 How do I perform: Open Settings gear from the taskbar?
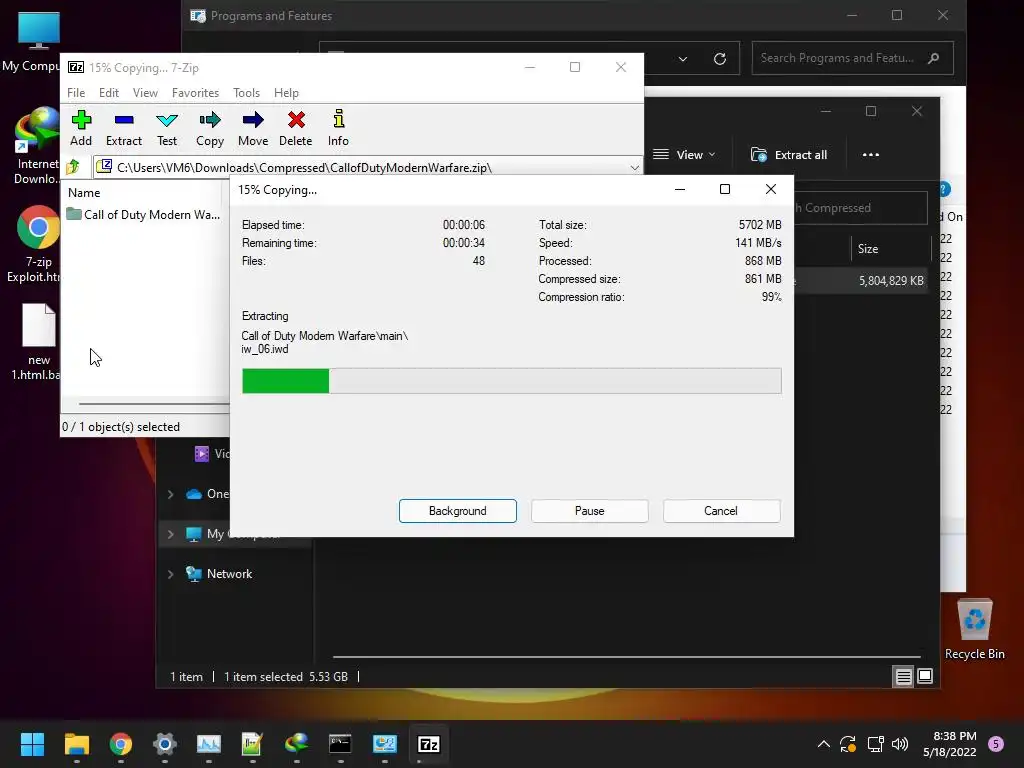[x=165, y=744]
